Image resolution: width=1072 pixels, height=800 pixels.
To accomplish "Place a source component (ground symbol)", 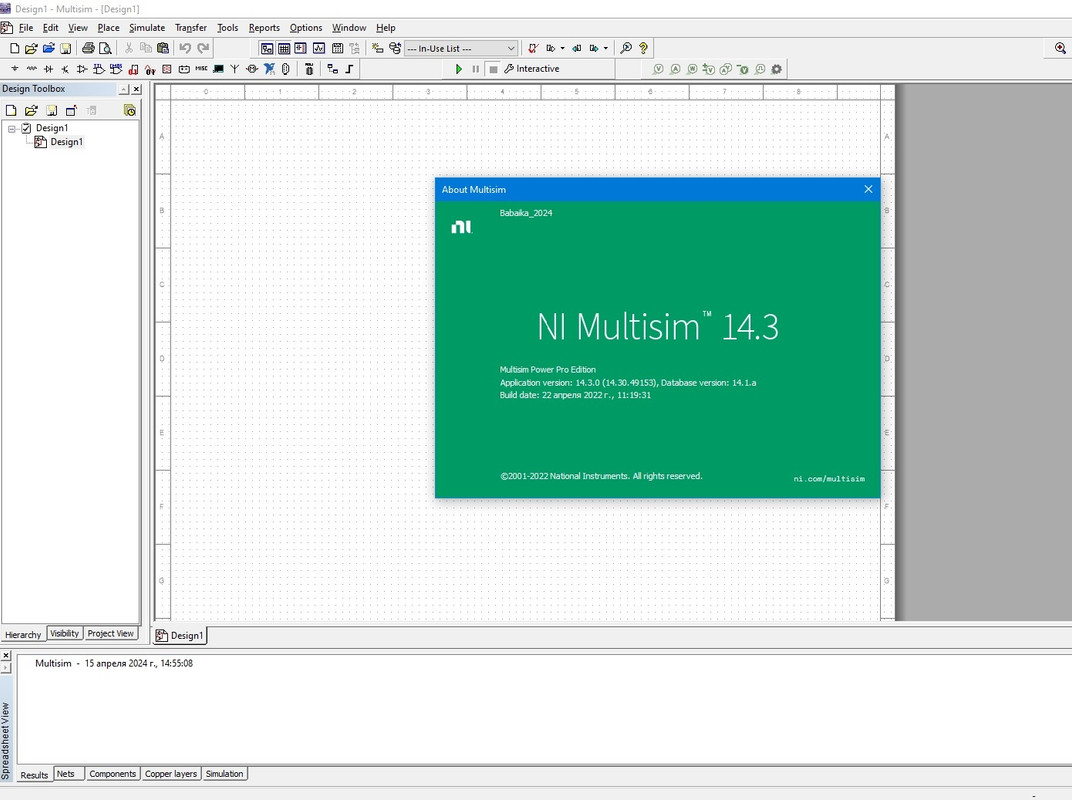I will point(14,69).
